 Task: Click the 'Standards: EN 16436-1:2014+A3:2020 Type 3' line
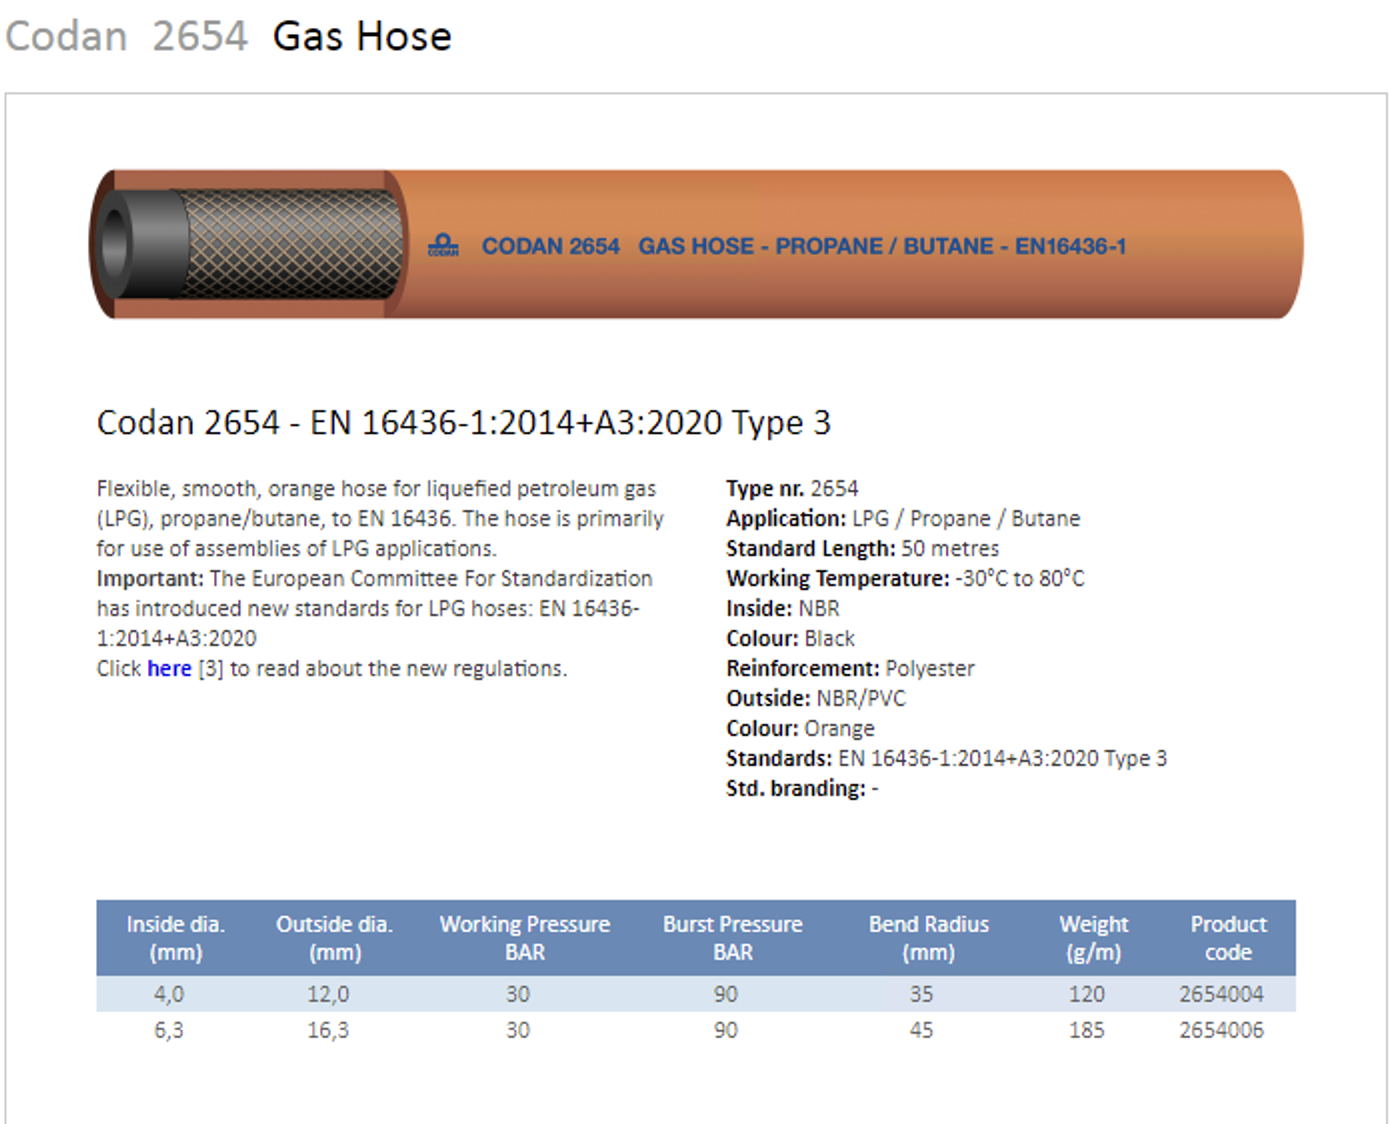coord(946,759)
